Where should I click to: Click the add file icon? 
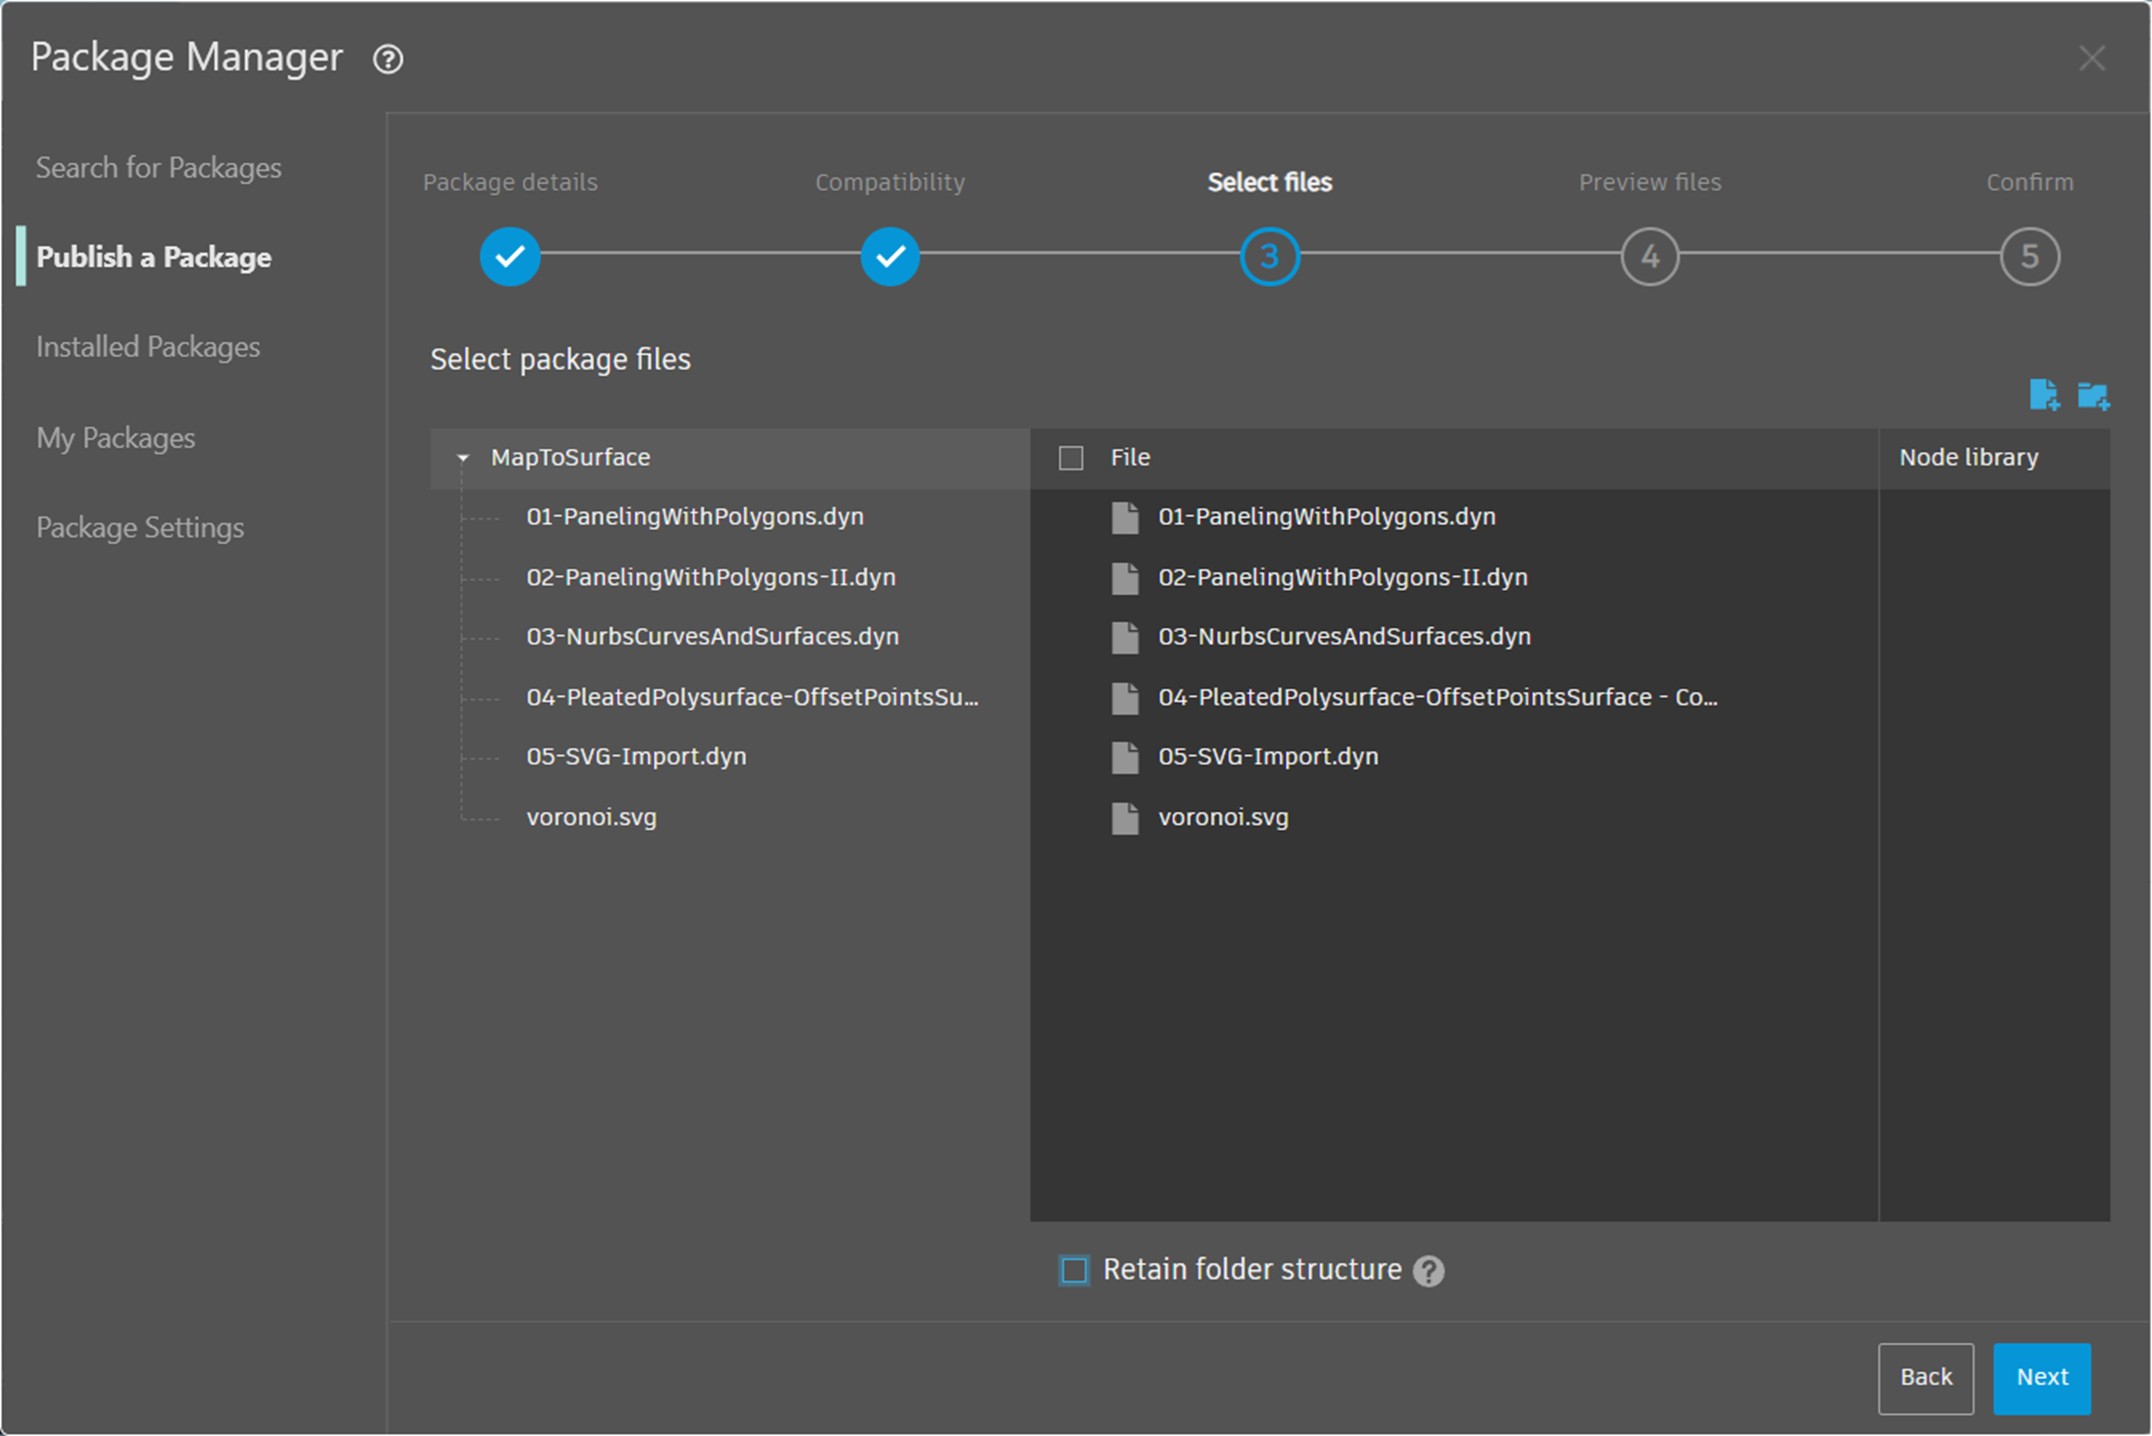2043,395
